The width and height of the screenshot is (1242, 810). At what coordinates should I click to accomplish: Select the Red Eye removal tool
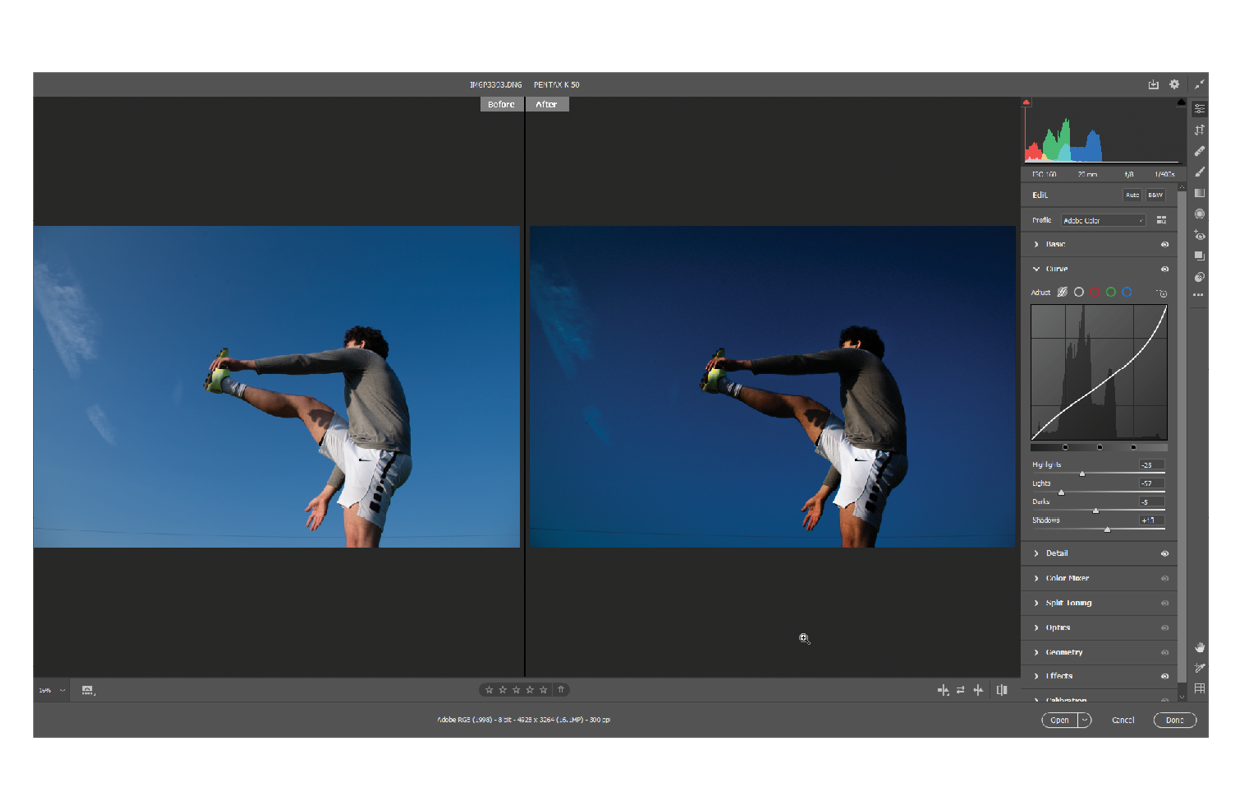(1199, 235)
